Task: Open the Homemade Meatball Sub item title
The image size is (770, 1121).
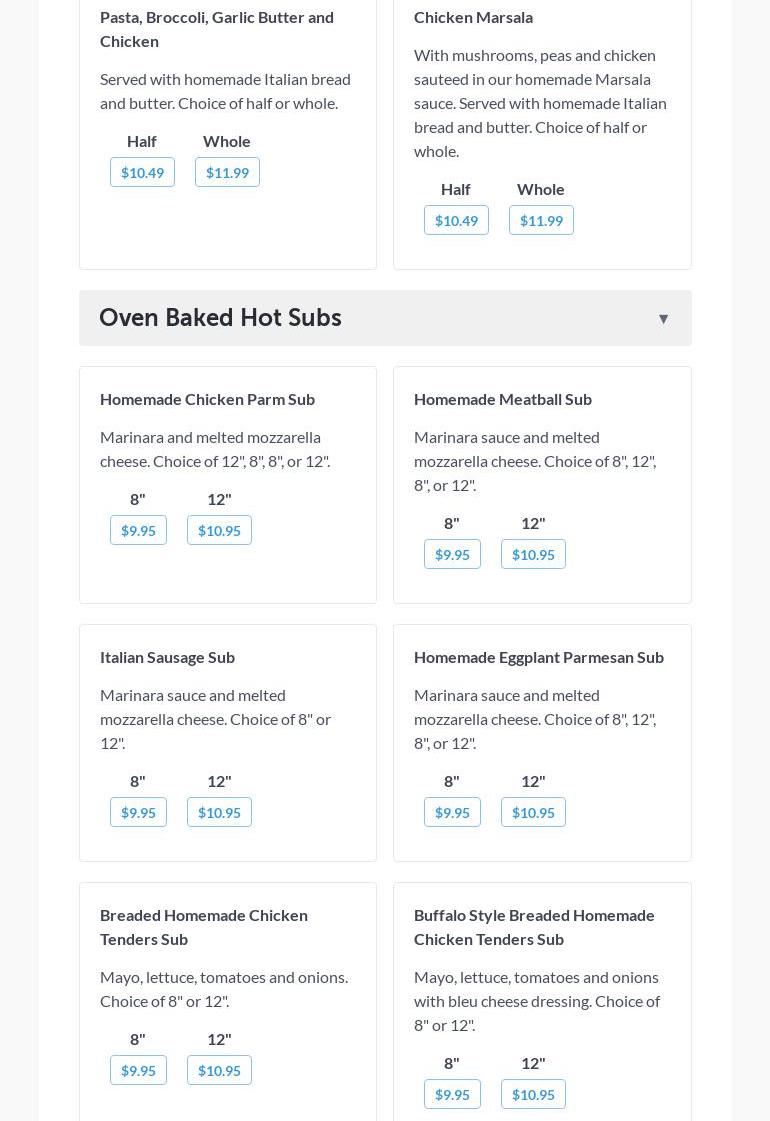Action: coord(503,399)
